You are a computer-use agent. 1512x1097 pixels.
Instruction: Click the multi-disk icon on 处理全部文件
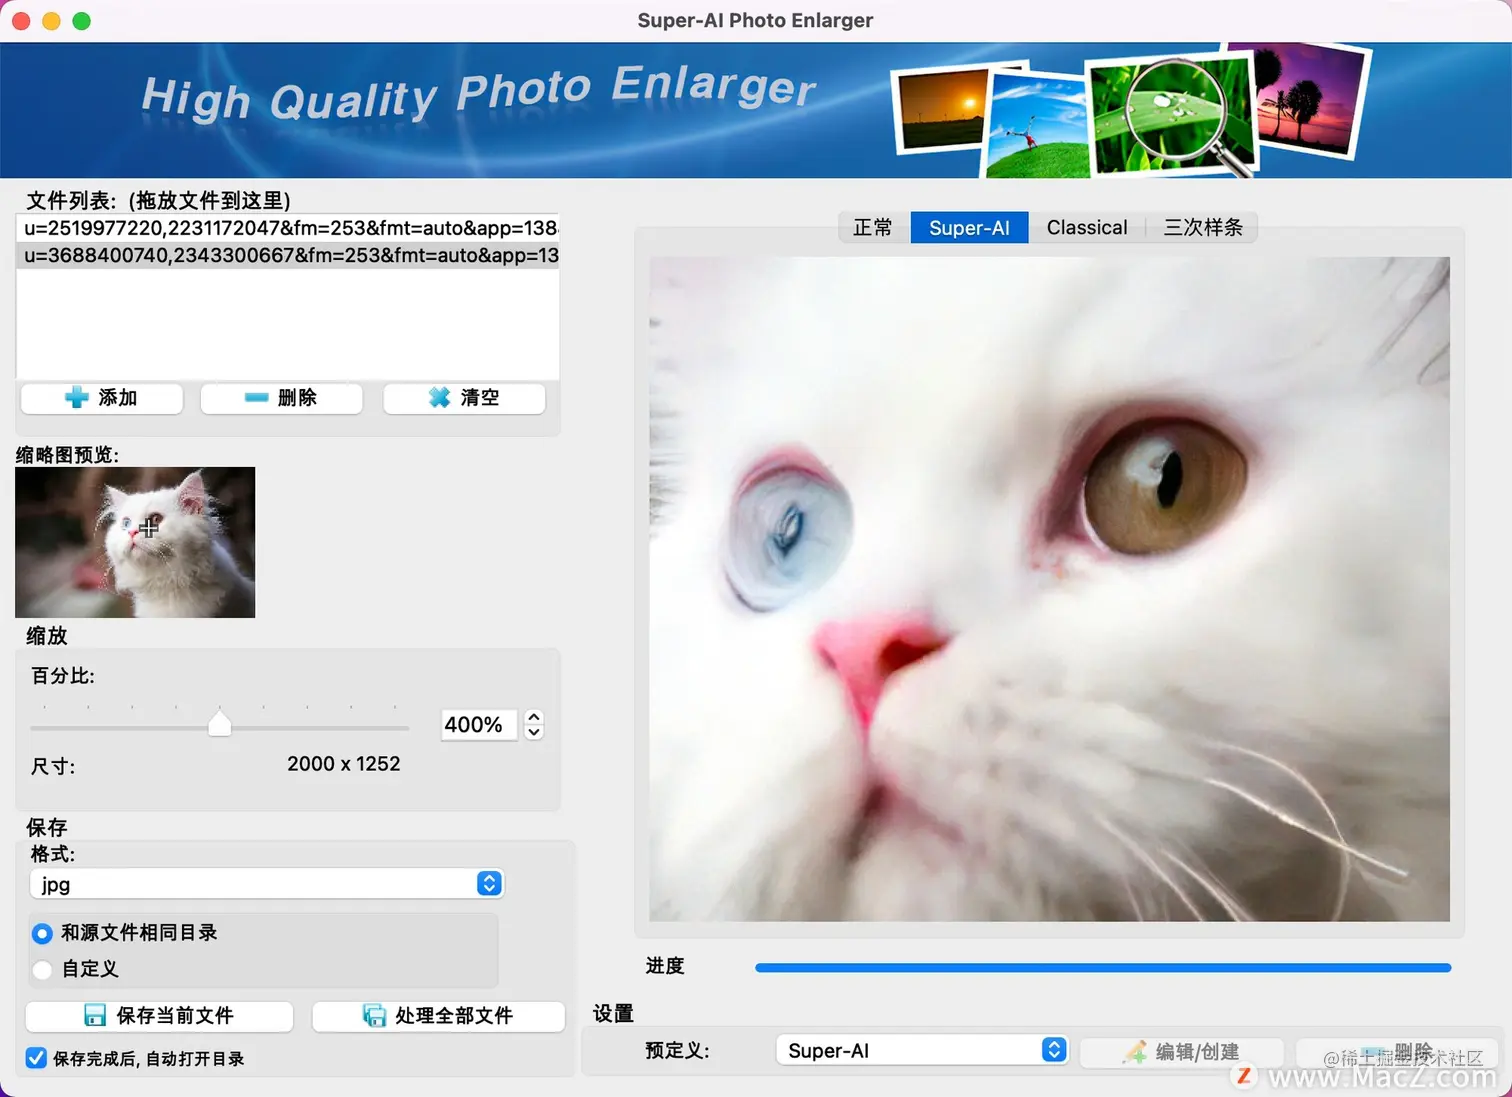click(374, 1016)
